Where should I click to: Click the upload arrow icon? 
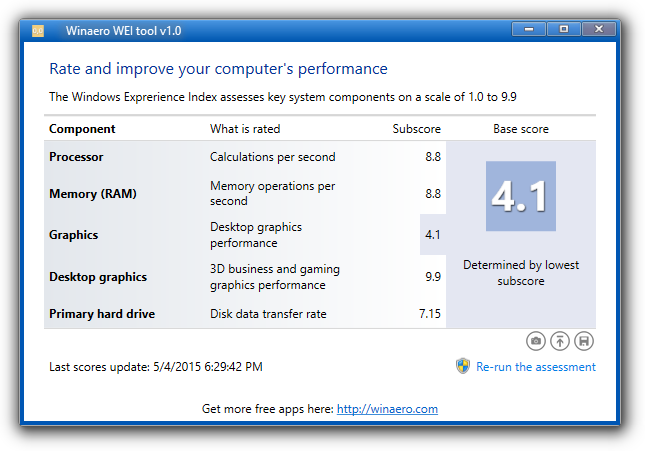pos(560,341)
